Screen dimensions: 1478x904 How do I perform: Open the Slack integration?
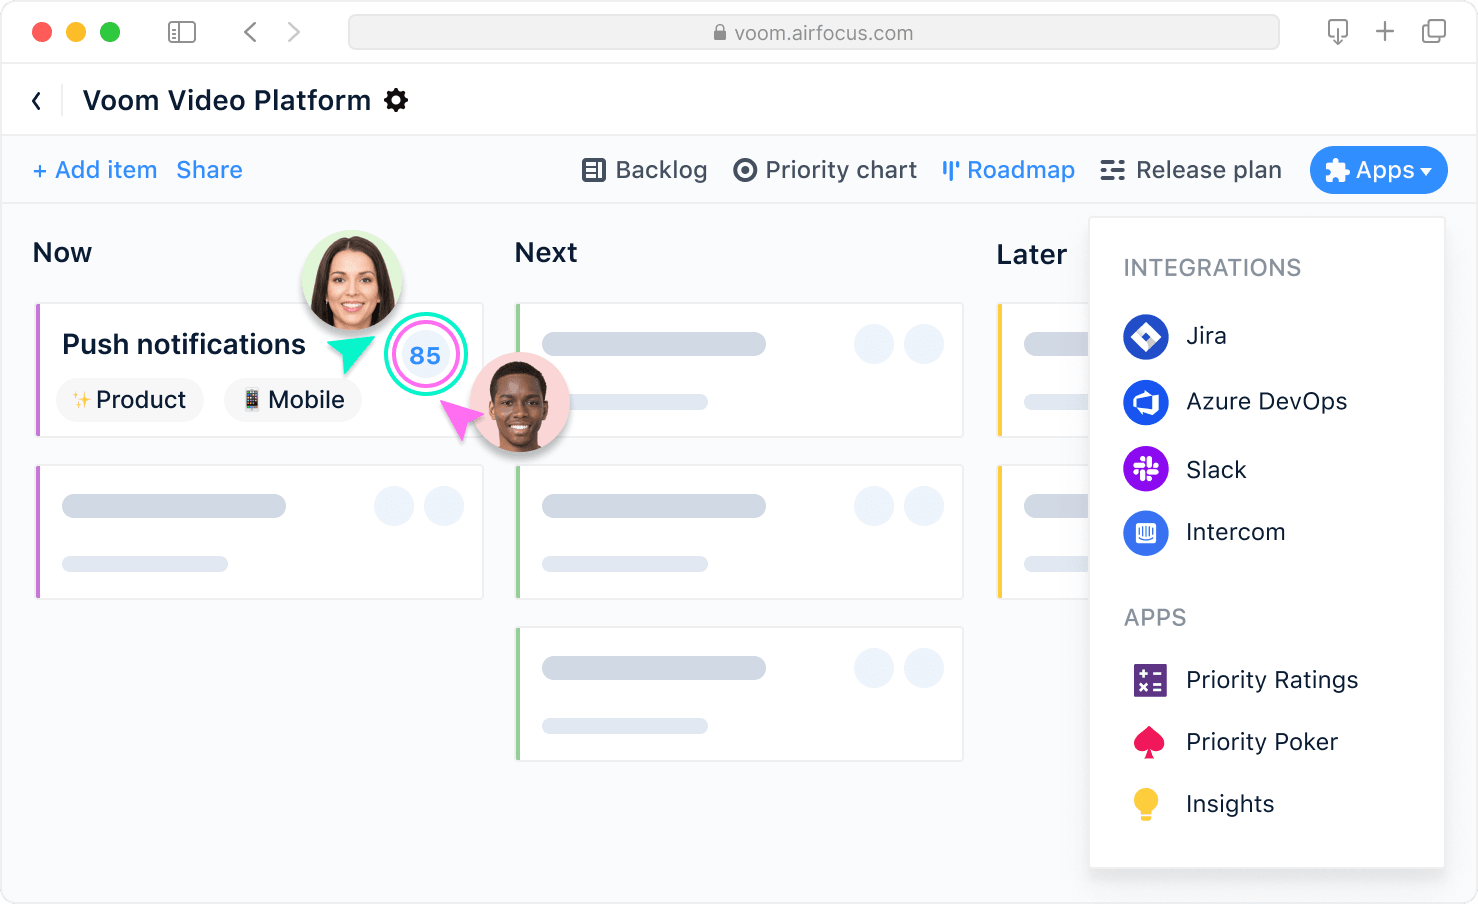pyautogui.click(x=1145, y=469)
